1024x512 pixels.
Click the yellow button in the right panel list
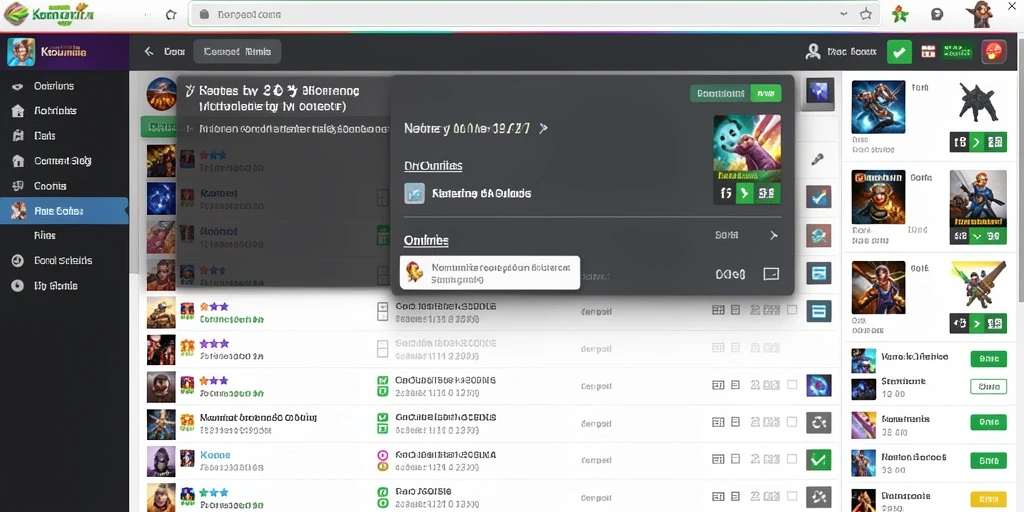(989, 498)
